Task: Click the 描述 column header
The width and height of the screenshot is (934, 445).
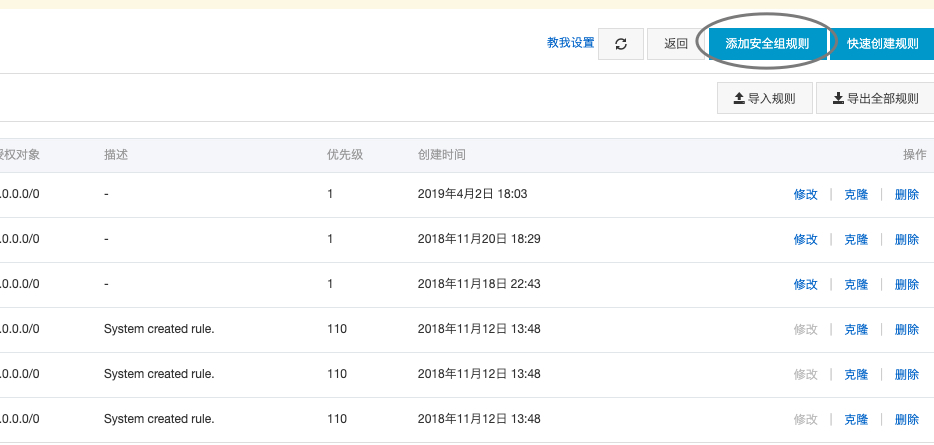Action: coord(116,155)
